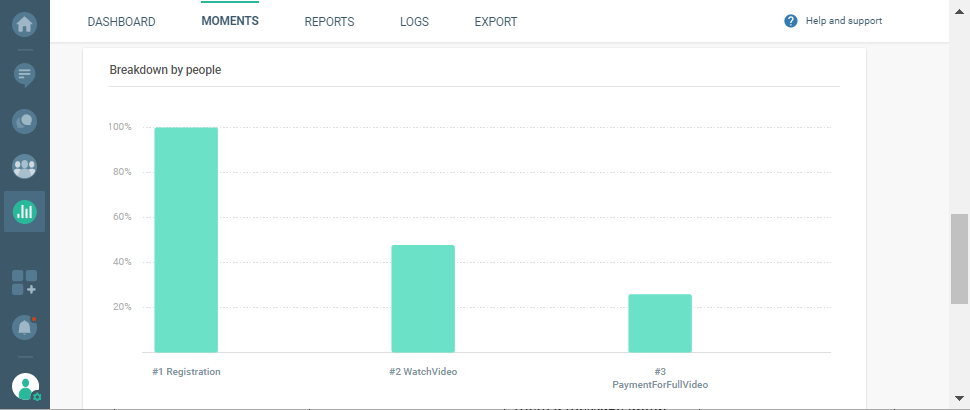This screenshot has width=970, height=410.
Task: Open the add apps grid icon
Action: [x=24, y=282]
